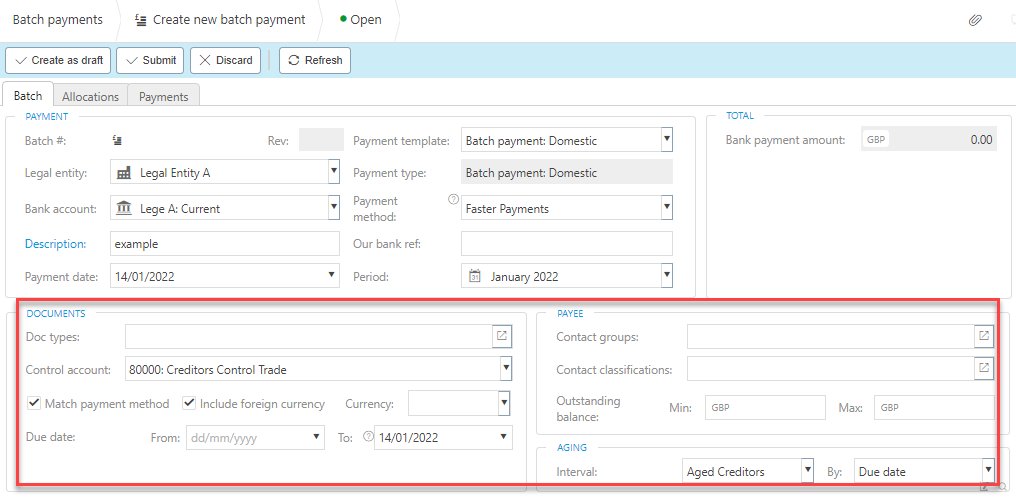
Task: Open the Legal entity dropdown
Action: click(334, 172)
